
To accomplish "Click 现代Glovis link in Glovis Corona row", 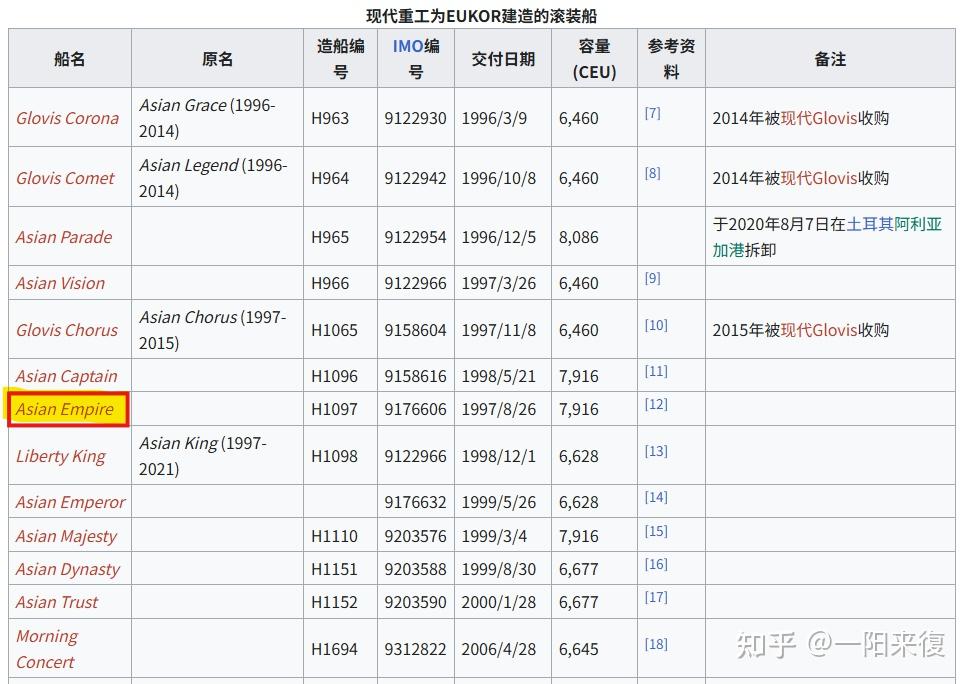I will coord(819,118).
